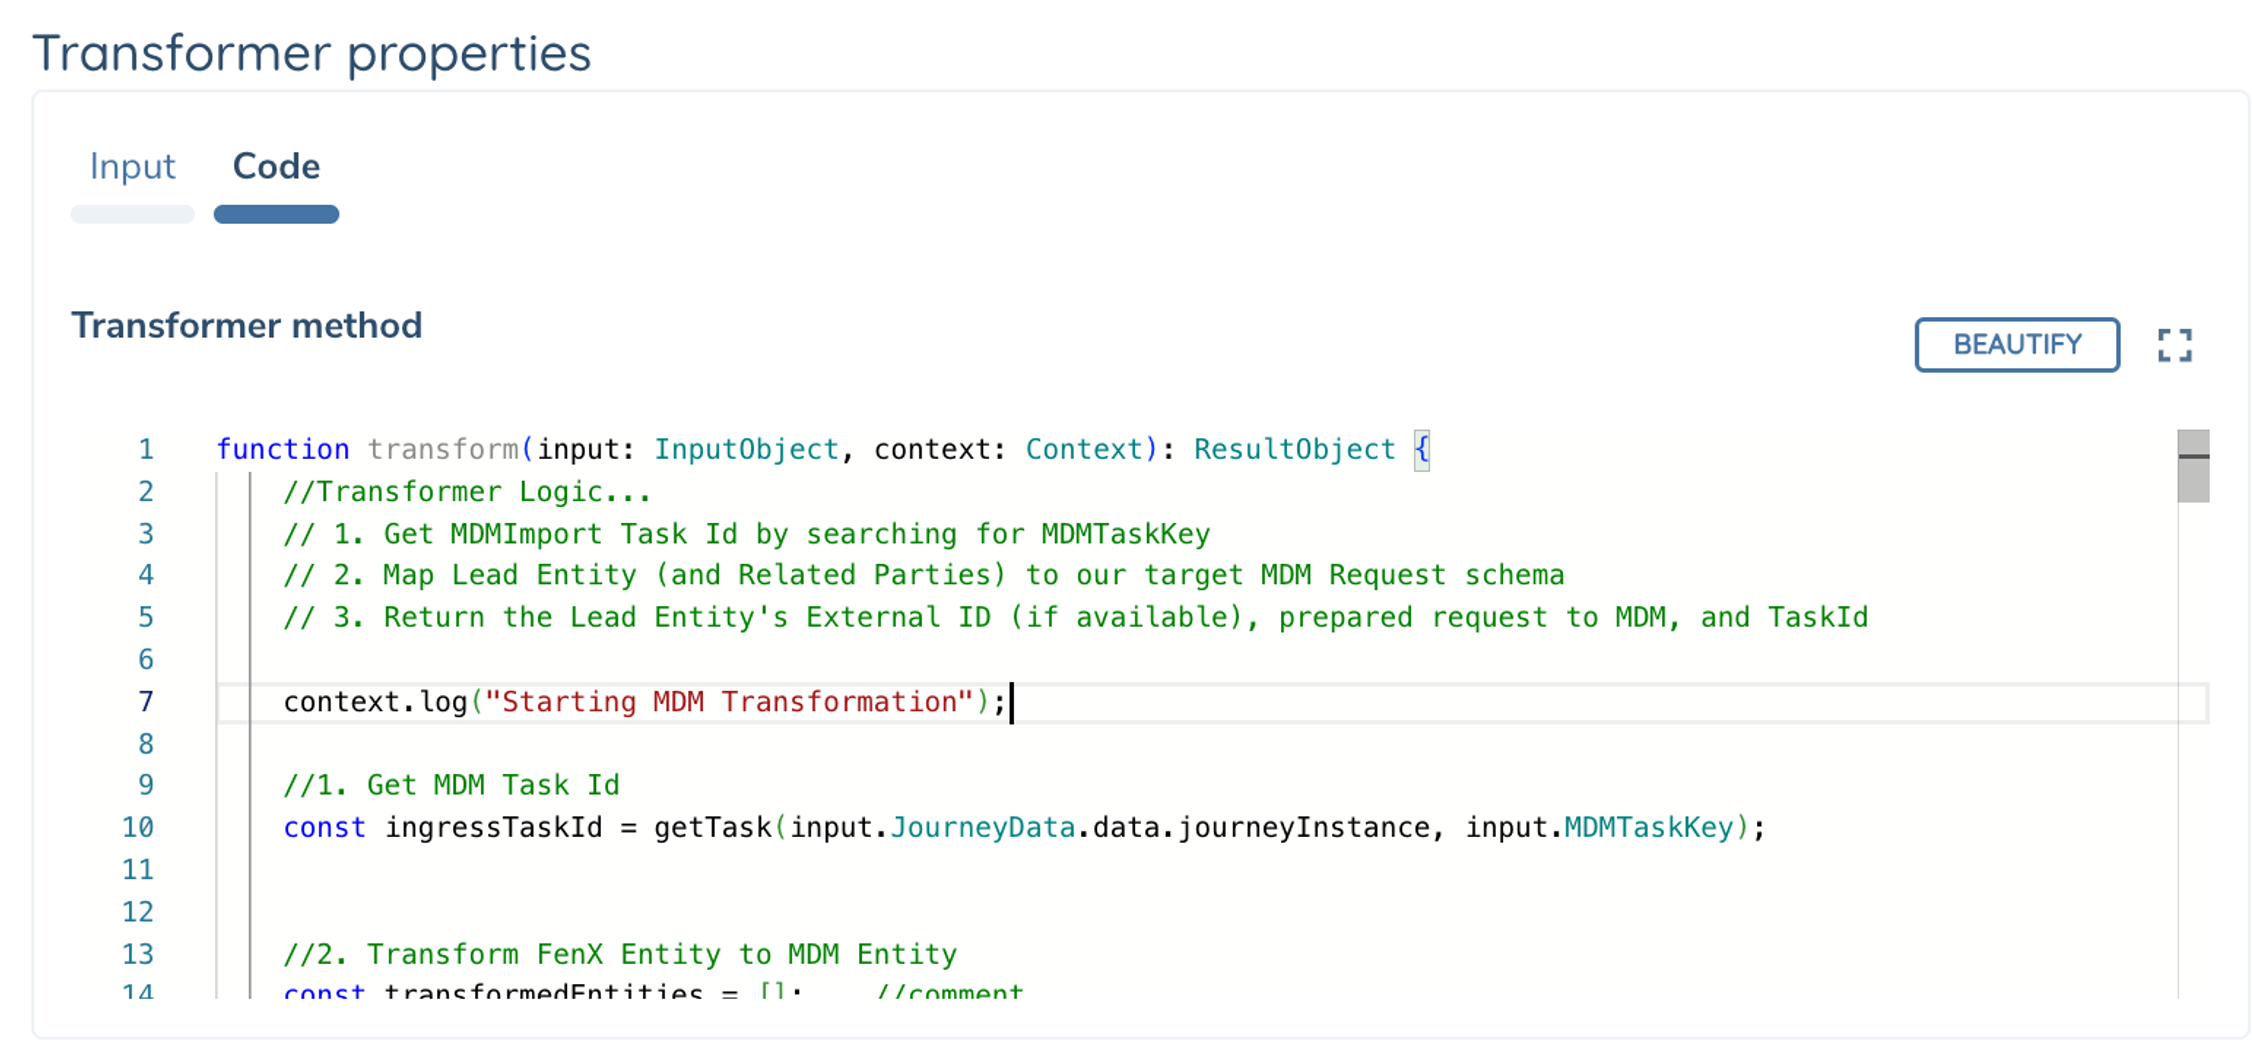Select the Code tab
The height and width of the screenshot is (1058, 2252).
[x=276, y=166]
